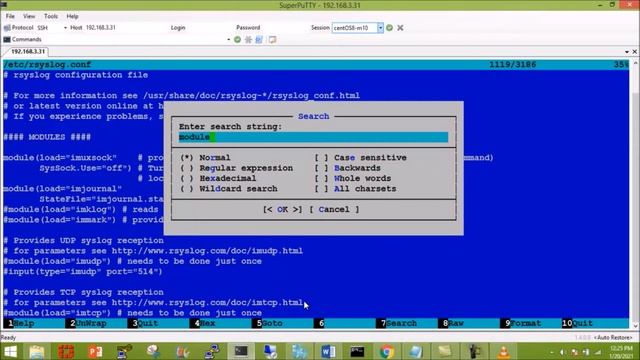The height and width of the screenshot is (360, 640).
Task: Click the Login input field
Action: (x=209, y=28)
